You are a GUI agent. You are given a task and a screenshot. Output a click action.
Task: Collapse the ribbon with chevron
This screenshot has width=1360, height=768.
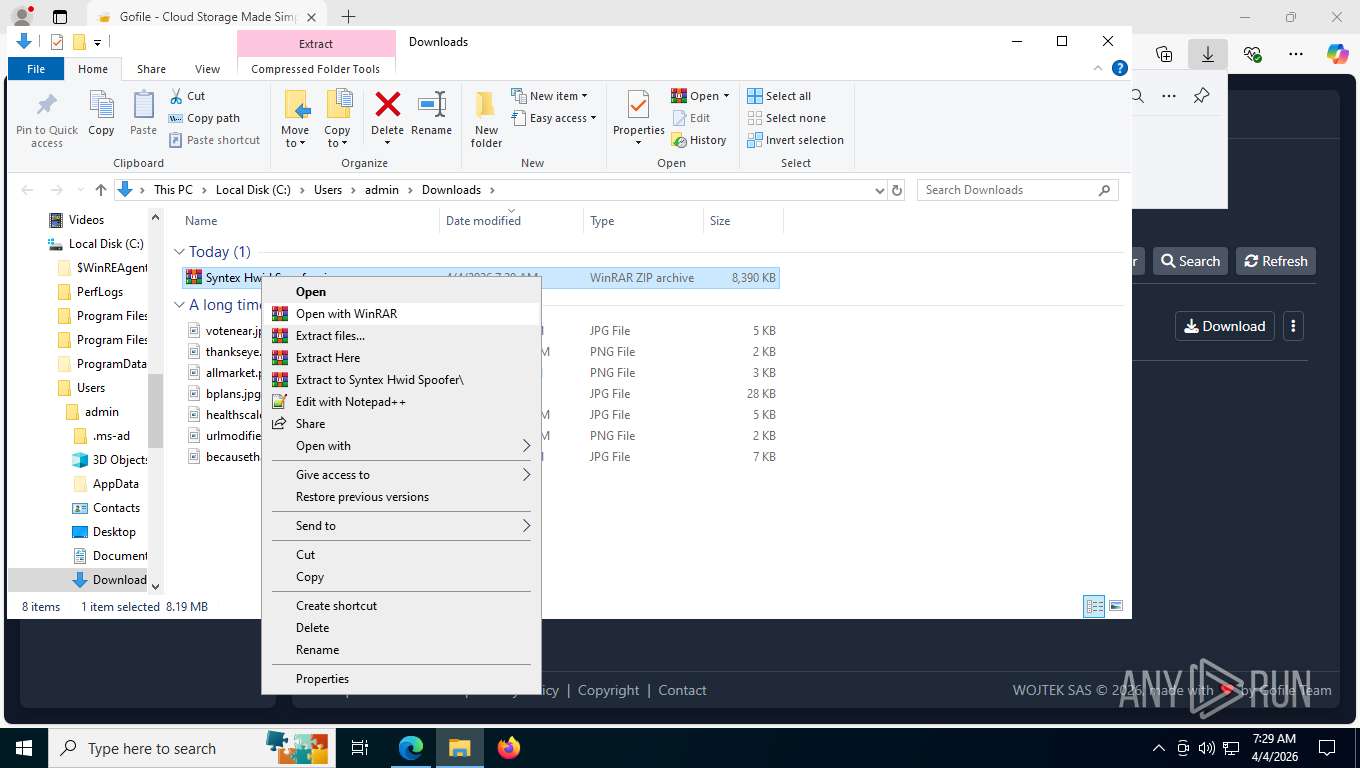(x=1100, y=69)
